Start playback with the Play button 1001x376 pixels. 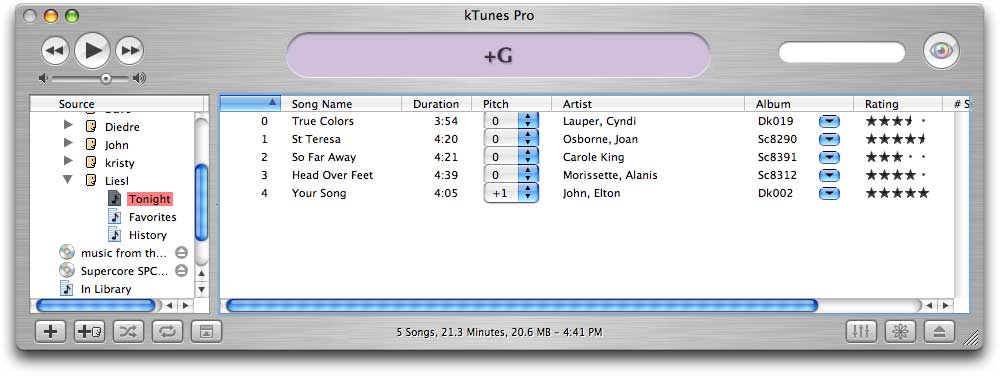[x=93, y=50]
